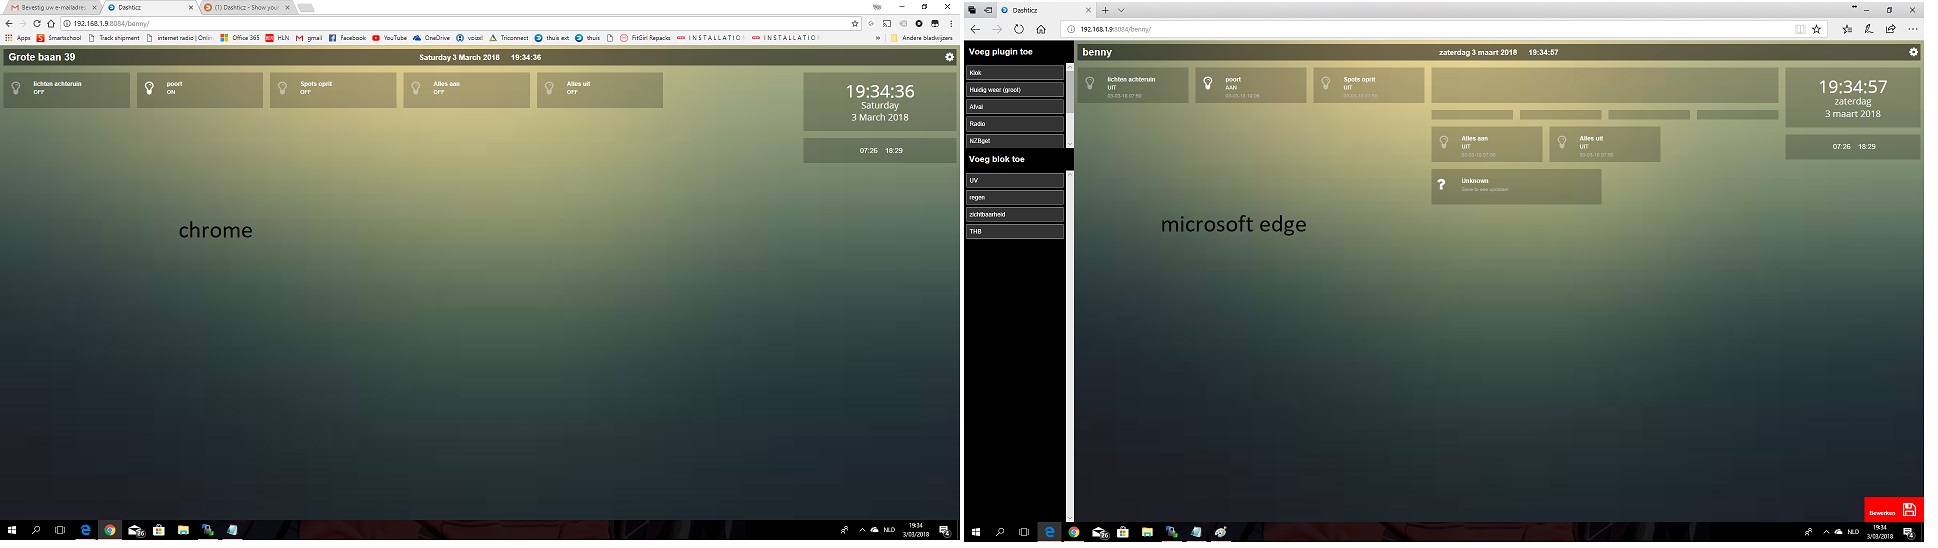Toggle Spots oprit block in Edge

(1369, 85)
